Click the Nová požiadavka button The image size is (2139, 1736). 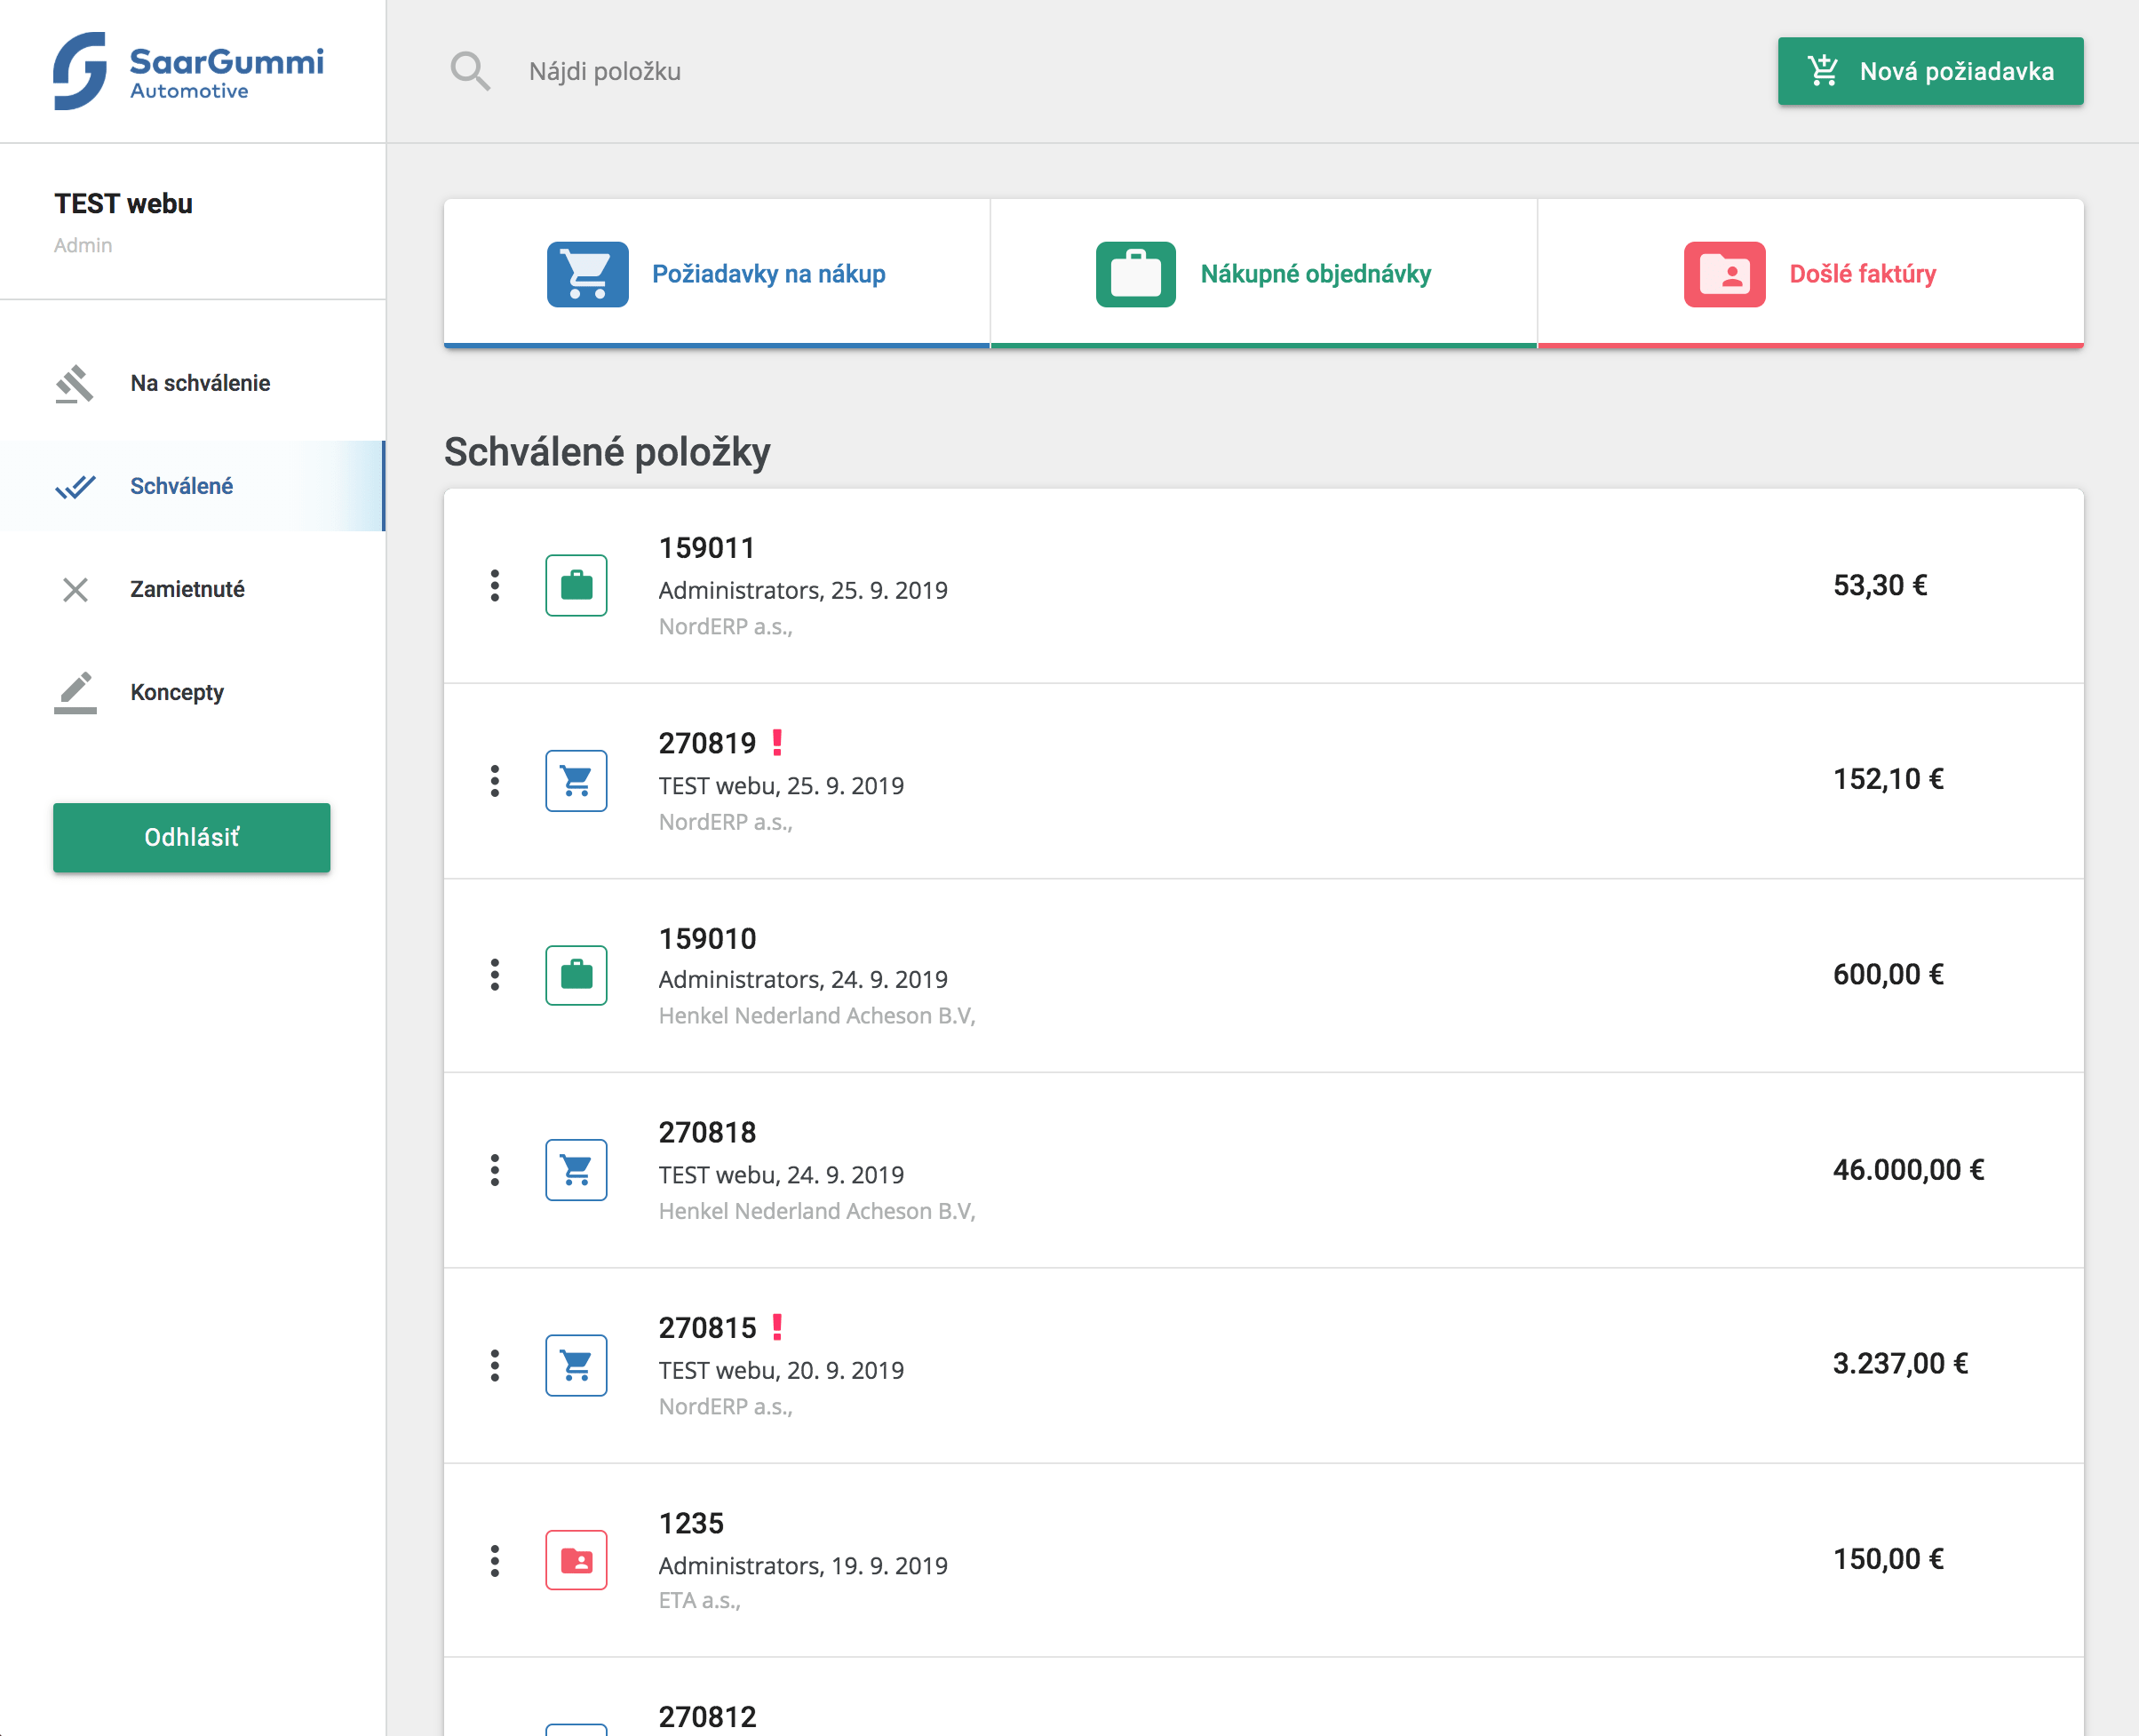(1929, 71)
